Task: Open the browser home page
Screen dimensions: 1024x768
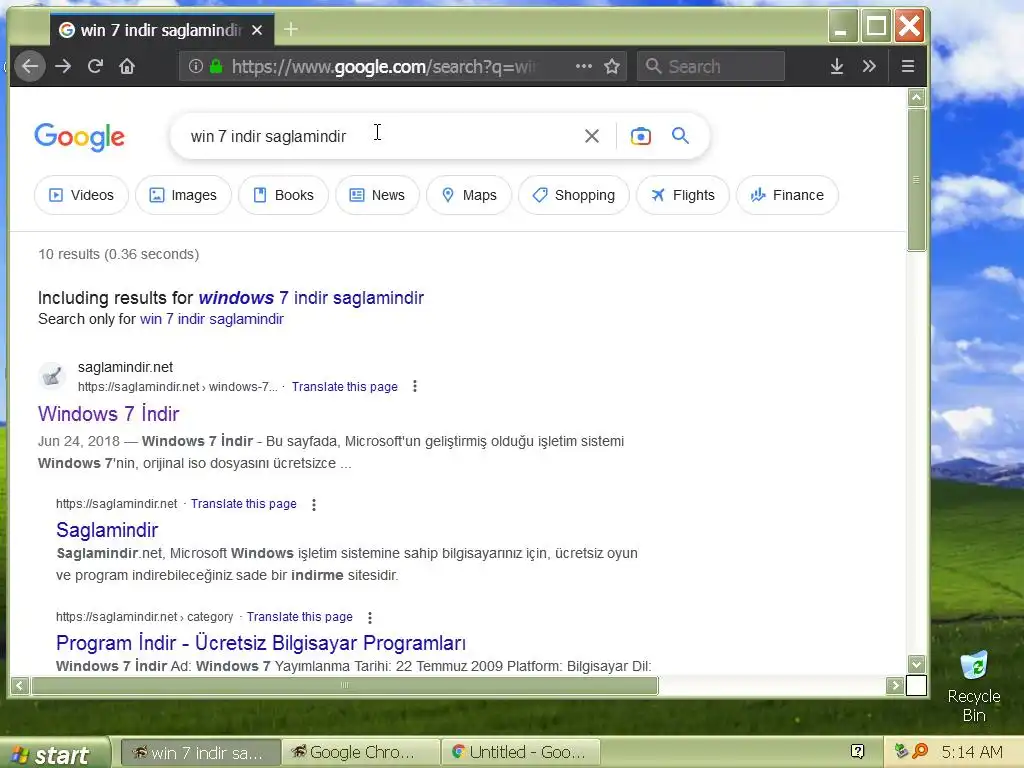Action: click(127, 66)
